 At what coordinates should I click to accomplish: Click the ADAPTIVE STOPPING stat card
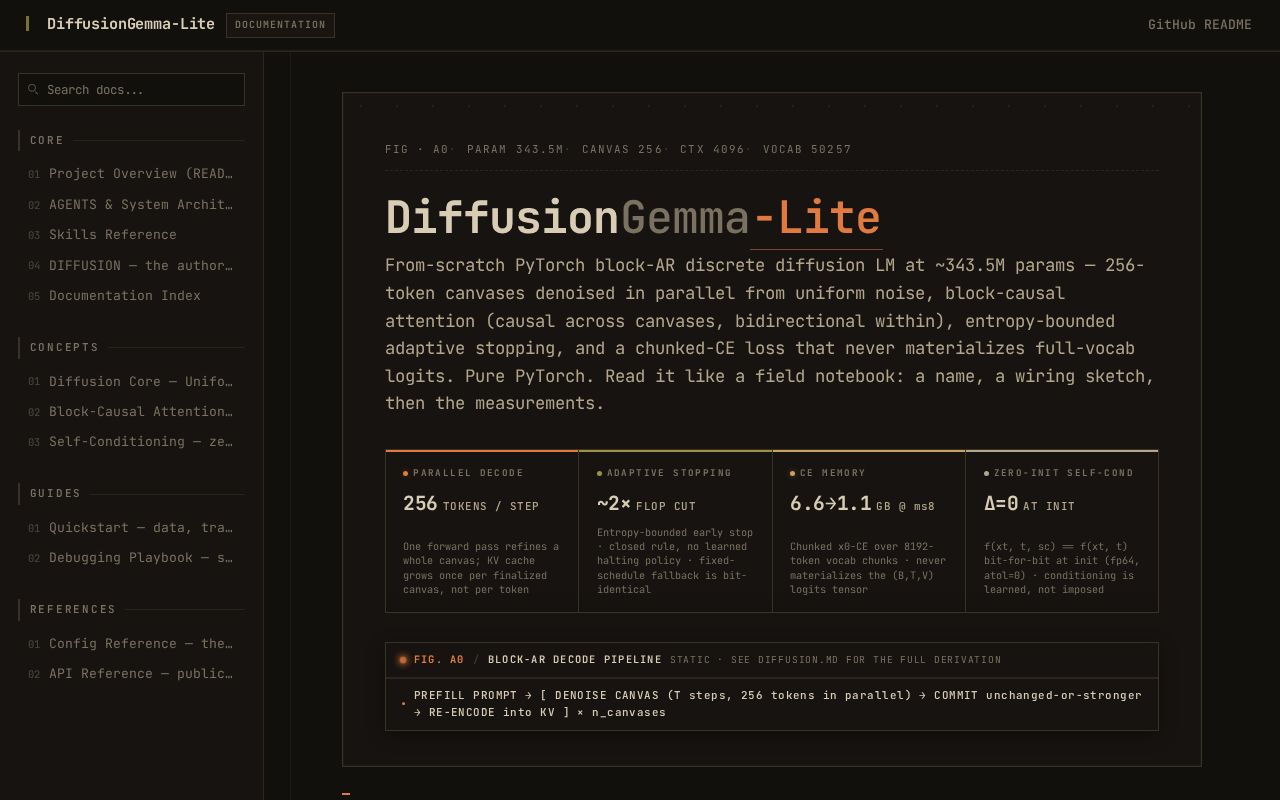tap(675, 531)
